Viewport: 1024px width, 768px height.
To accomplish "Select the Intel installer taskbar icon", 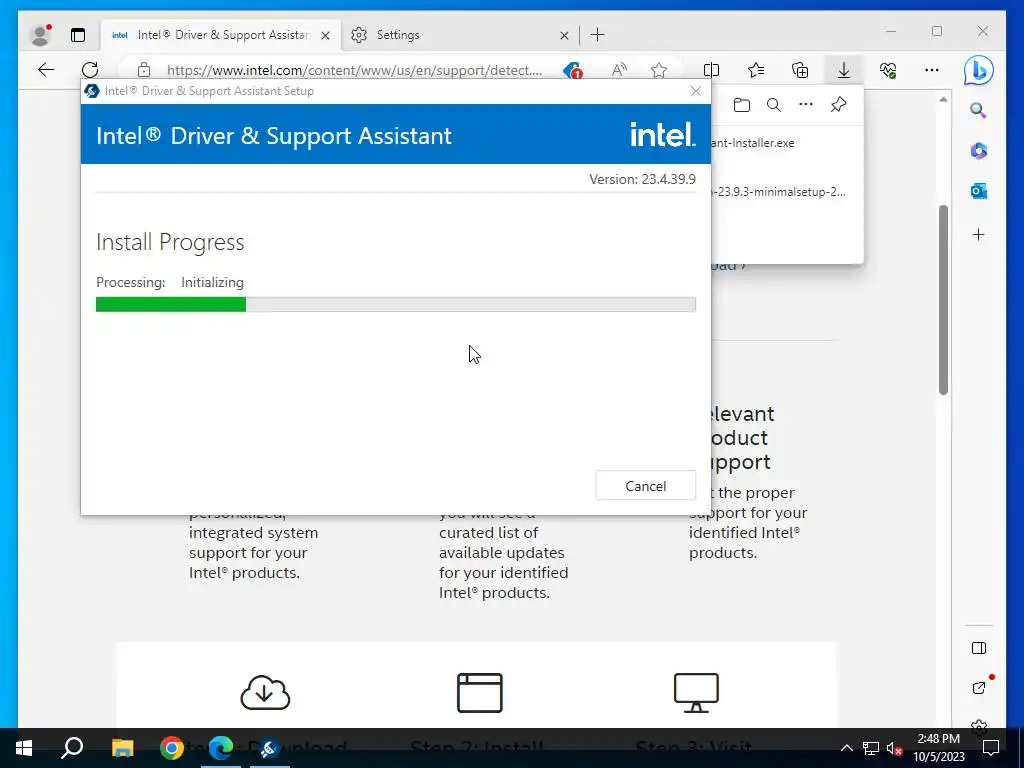I will click(269, 748).
